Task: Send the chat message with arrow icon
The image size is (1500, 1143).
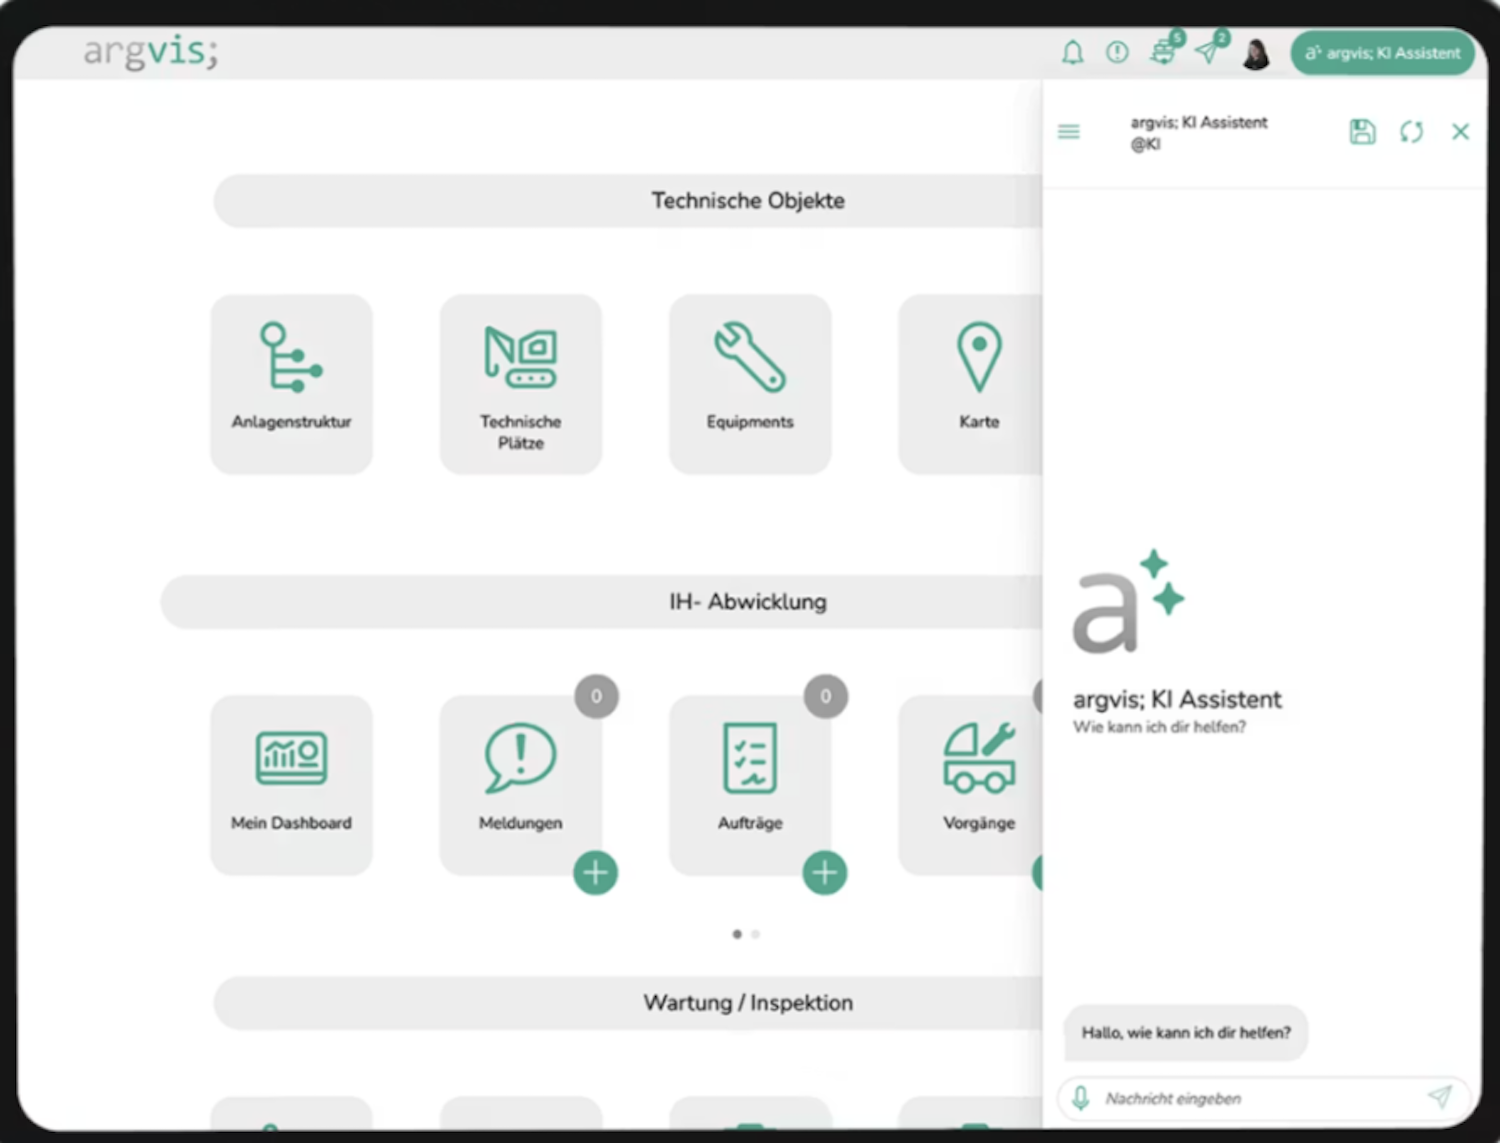Action: point(1440,1096)
